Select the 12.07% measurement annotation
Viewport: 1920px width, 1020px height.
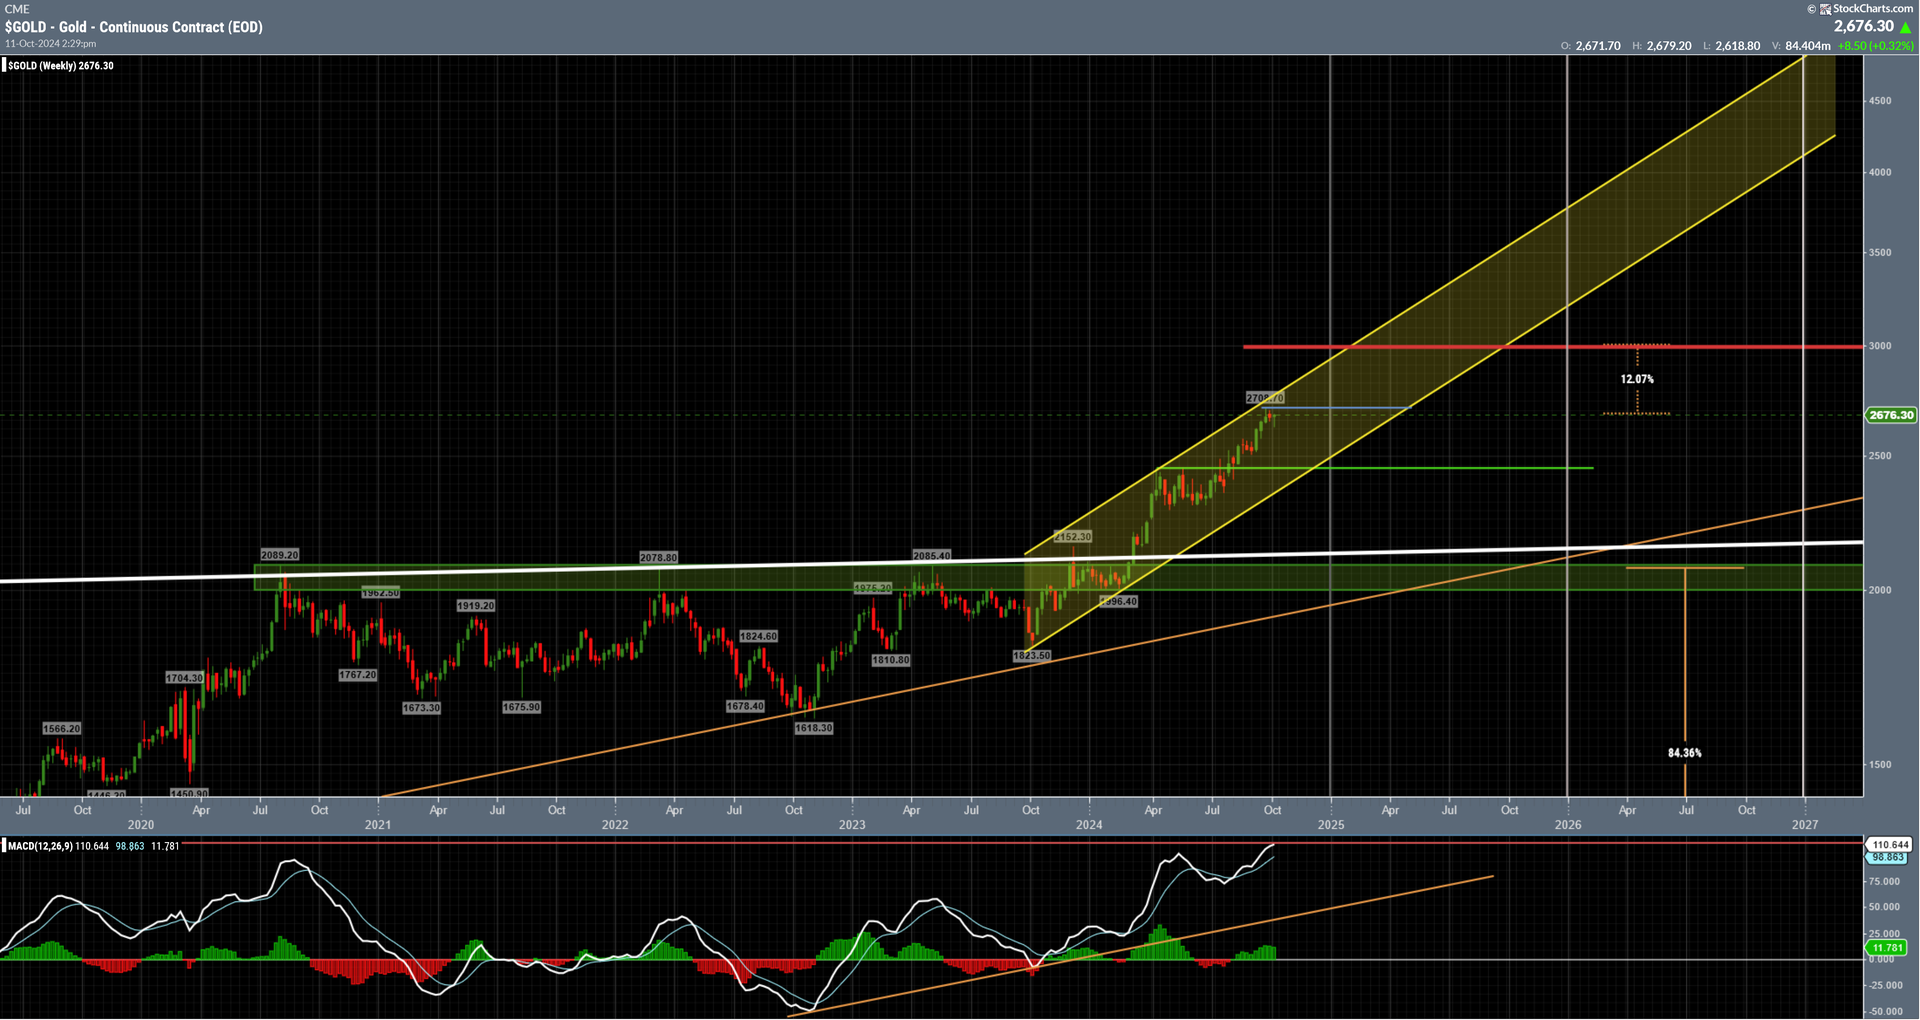pyautogui.click(x=1637, y=379)
